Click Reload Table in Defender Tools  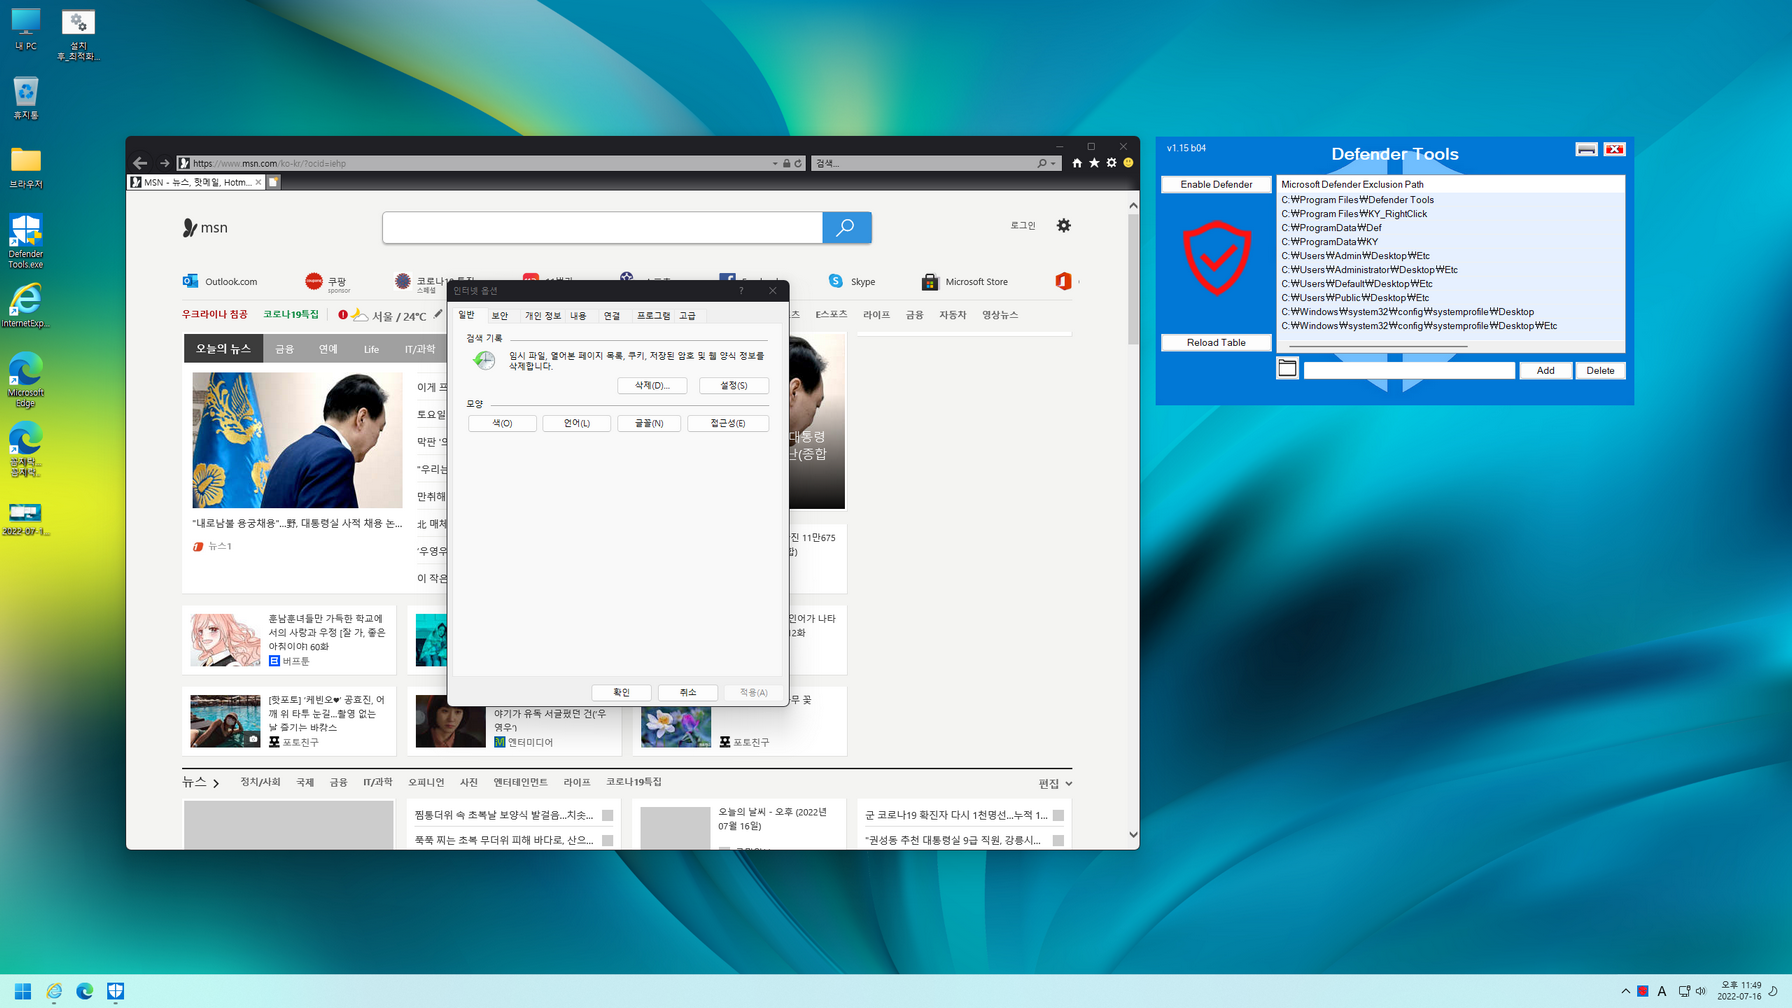tap(1216, 342)
